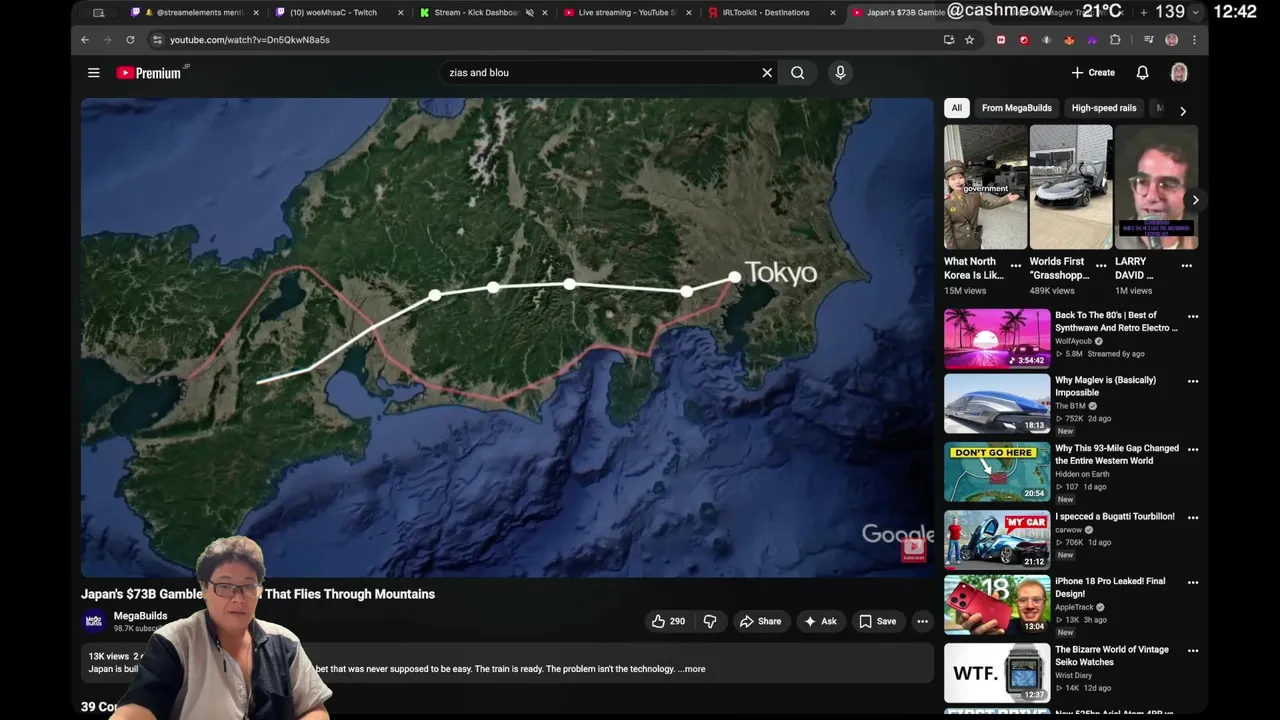Expand the description with ...more
Image resolution: width=1280 pixels, height=720 pixels.
click(692, 669)
